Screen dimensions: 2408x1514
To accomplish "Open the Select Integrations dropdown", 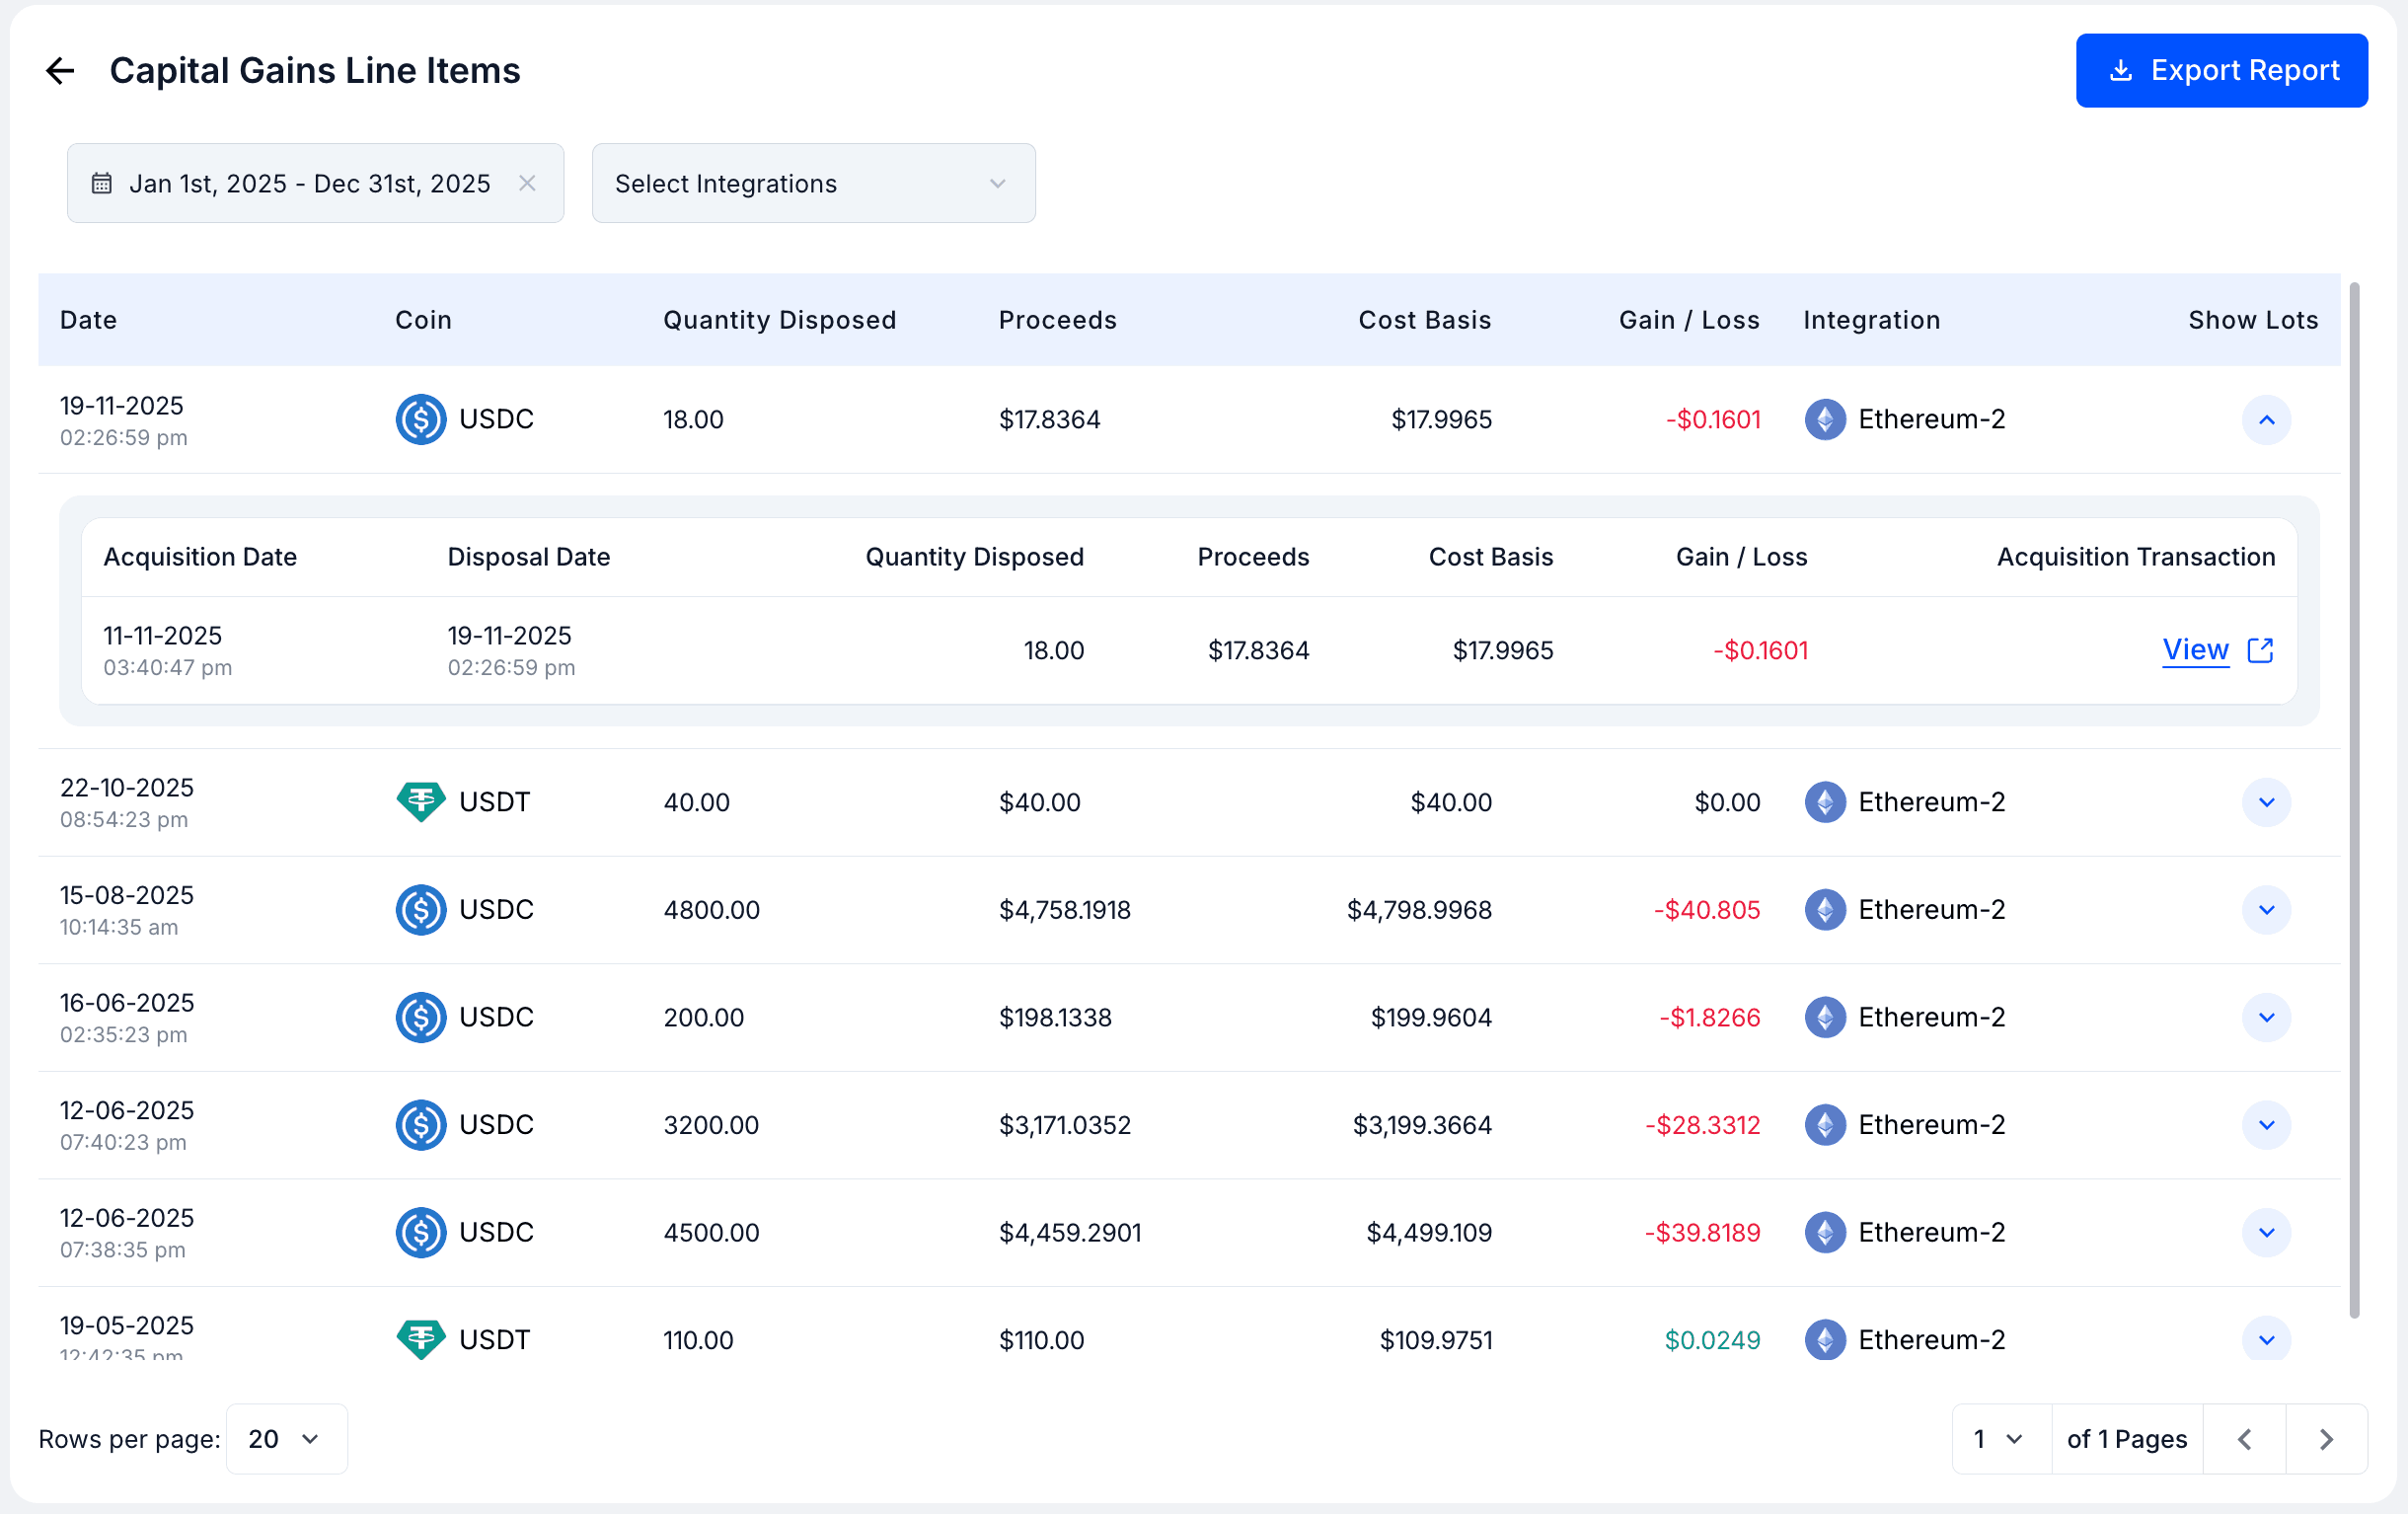I will (813, 183).
